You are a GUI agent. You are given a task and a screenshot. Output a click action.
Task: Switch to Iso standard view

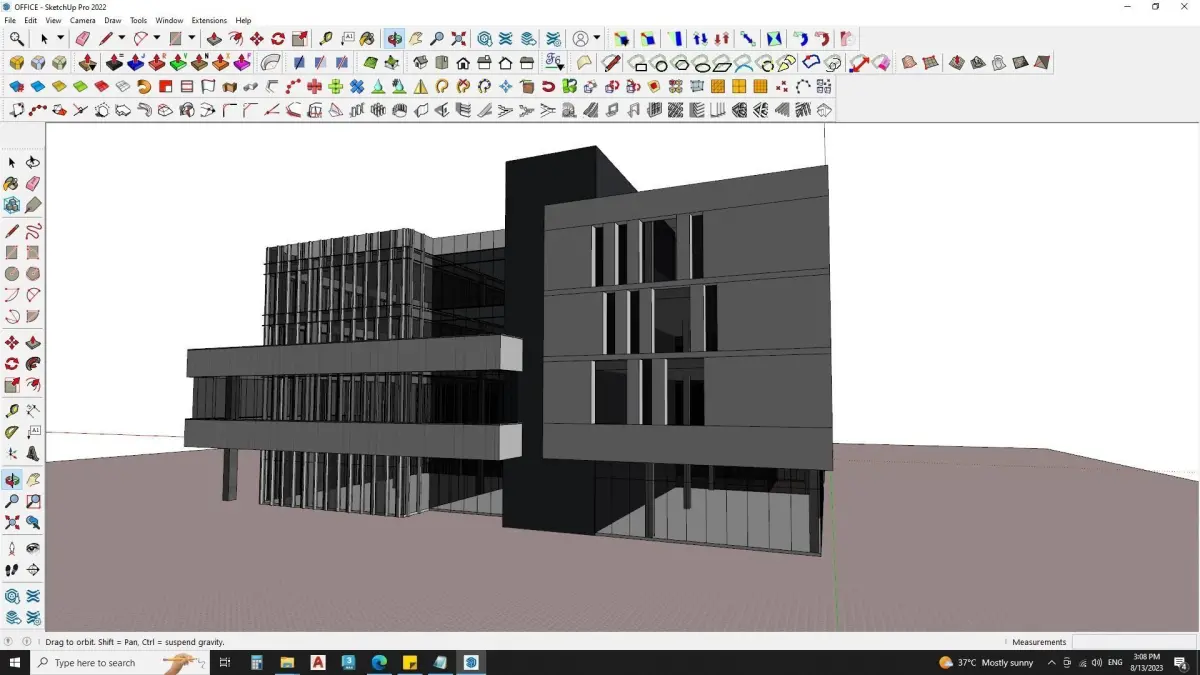pyautogui.click(x=421, y=62)
